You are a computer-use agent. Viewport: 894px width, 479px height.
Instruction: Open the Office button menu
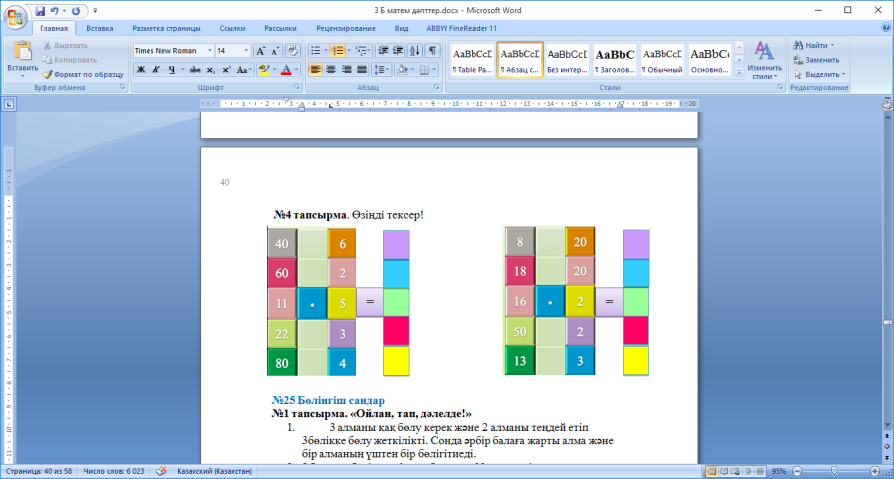point(16,17)
